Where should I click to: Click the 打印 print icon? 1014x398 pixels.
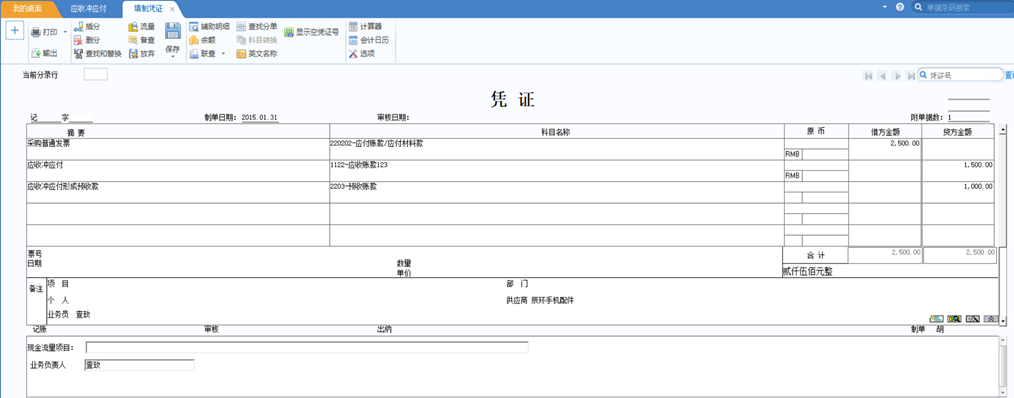coord(36,32)
